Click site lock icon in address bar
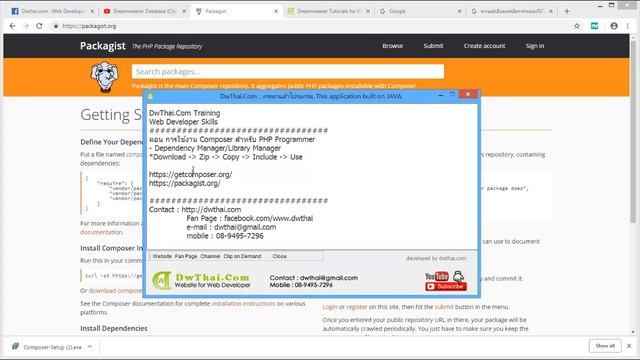Screen dimensions: 640x360 (56, 26)
